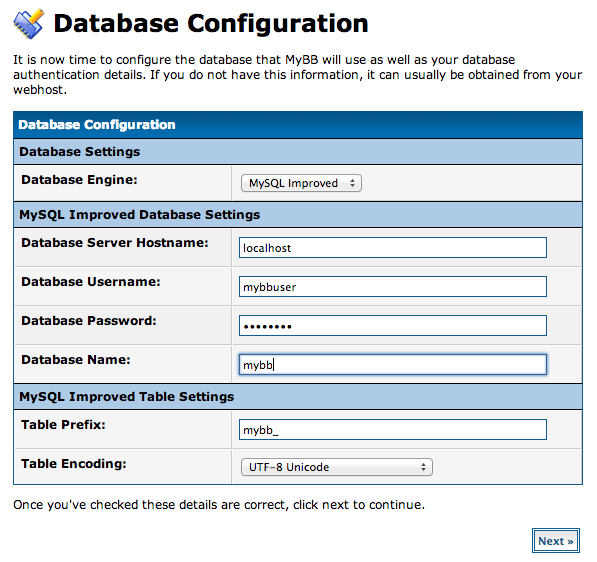Click the 'Database Engine:' label
This screenshot has width=597, height=562.
tap(79, 180)
